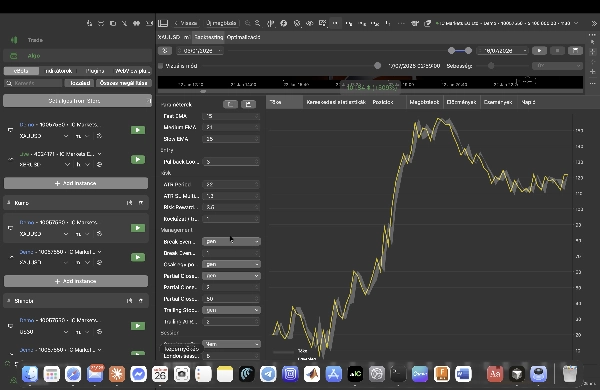Toggle the Vizuális mód checkbox

[x=161, y=66]
